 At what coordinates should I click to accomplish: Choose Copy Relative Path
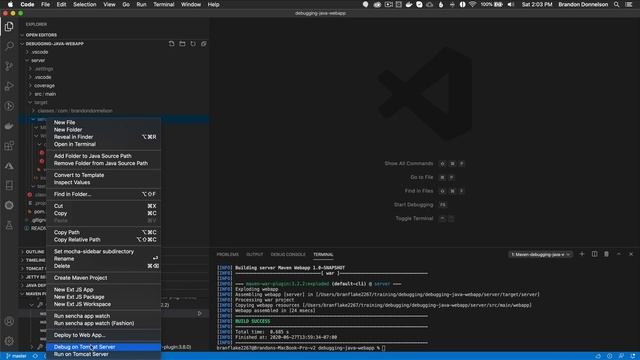pyautogui.click(x=104, y=240)
